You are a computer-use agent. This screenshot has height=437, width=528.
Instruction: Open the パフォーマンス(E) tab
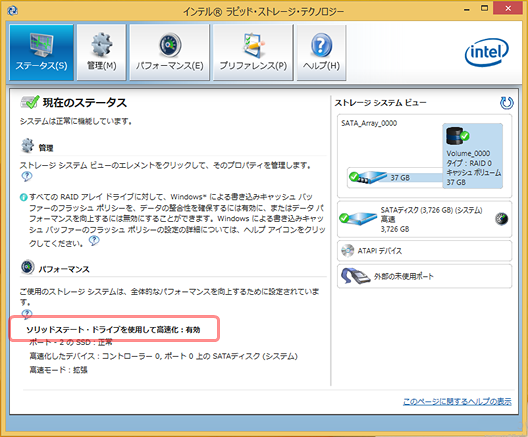click(169, 52)
